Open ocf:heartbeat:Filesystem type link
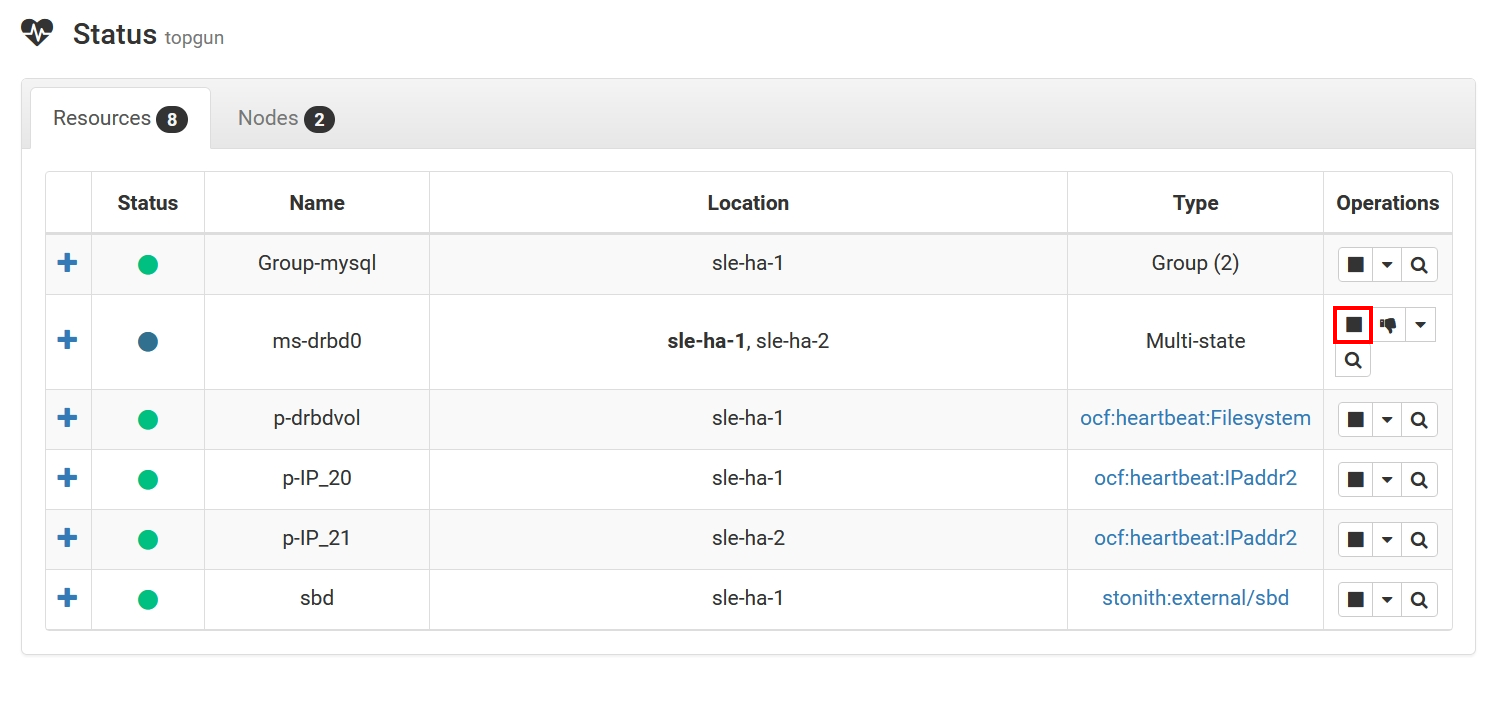Viewport: 1492px width, 710px height. click(x=1195, y=418)
